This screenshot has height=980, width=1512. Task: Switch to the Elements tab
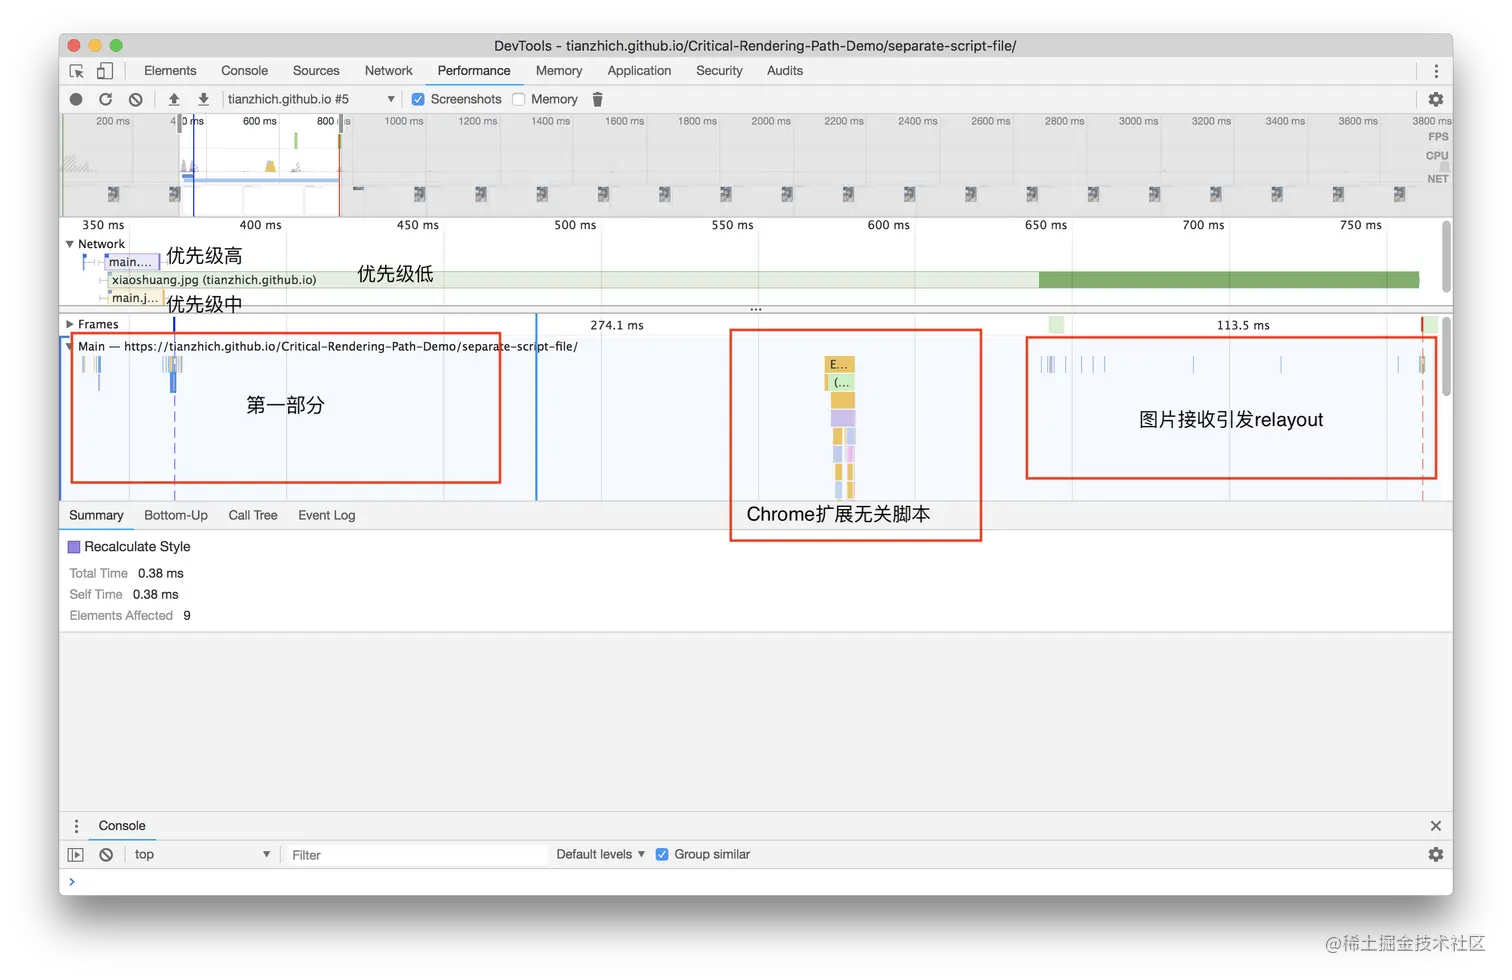pos(170,71)
